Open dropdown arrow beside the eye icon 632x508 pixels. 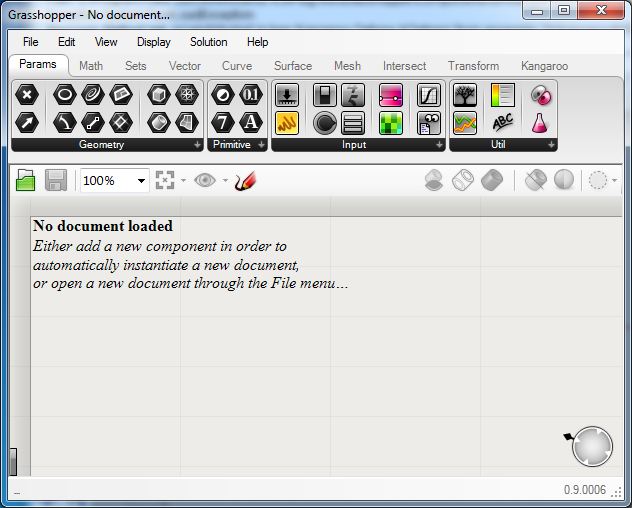(x=225, y=180)
